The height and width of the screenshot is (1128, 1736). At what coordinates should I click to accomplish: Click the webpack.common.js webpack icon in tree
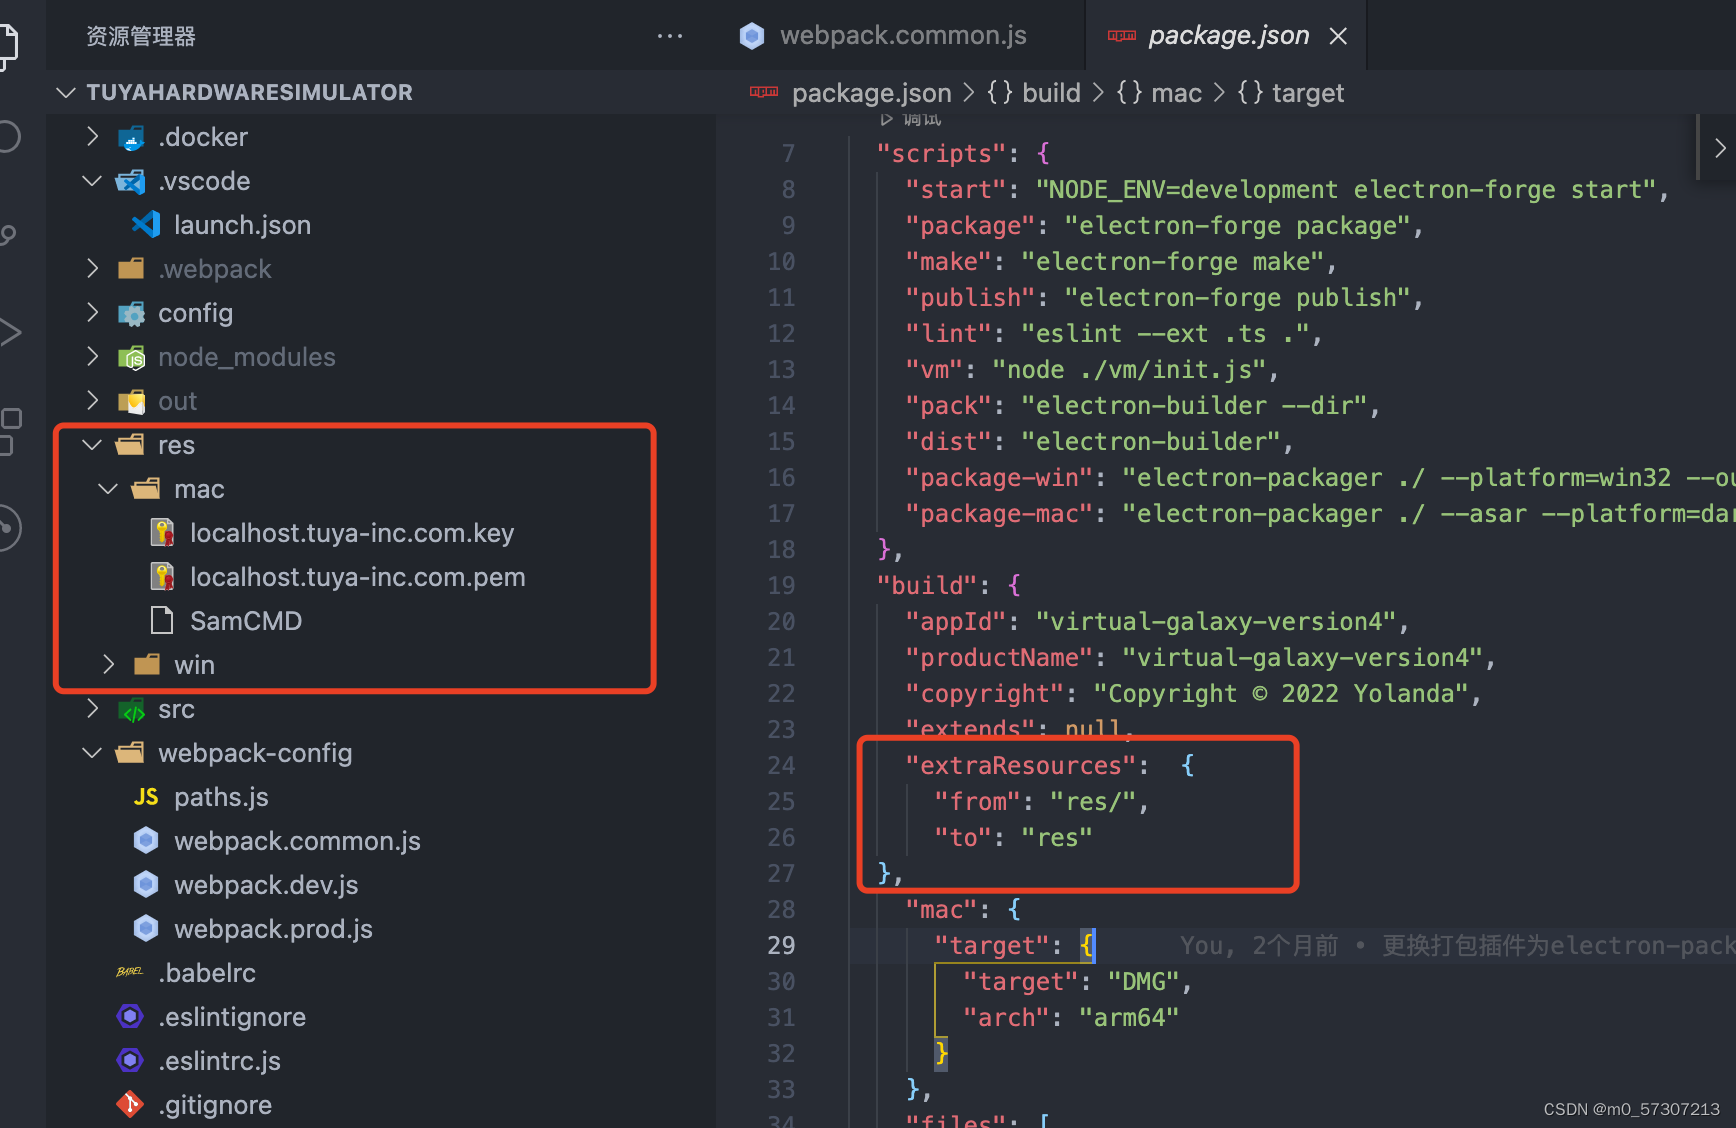coord(146,841)
